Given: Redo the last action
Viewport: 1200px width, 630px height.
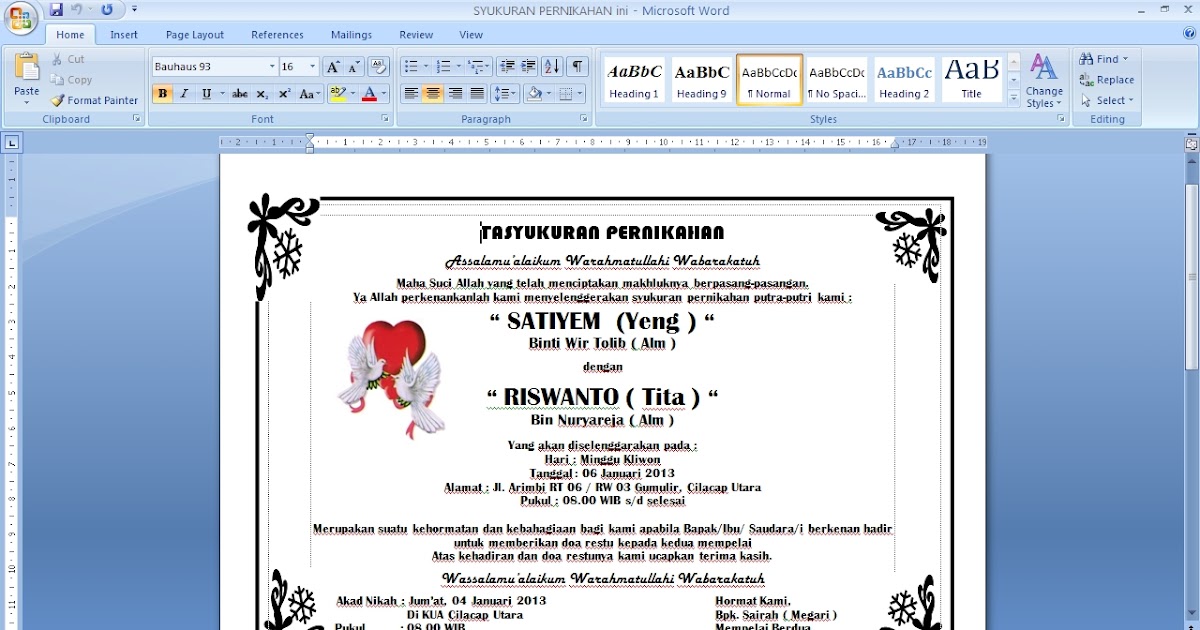Looking at the screenshot, I should (107, 10).
